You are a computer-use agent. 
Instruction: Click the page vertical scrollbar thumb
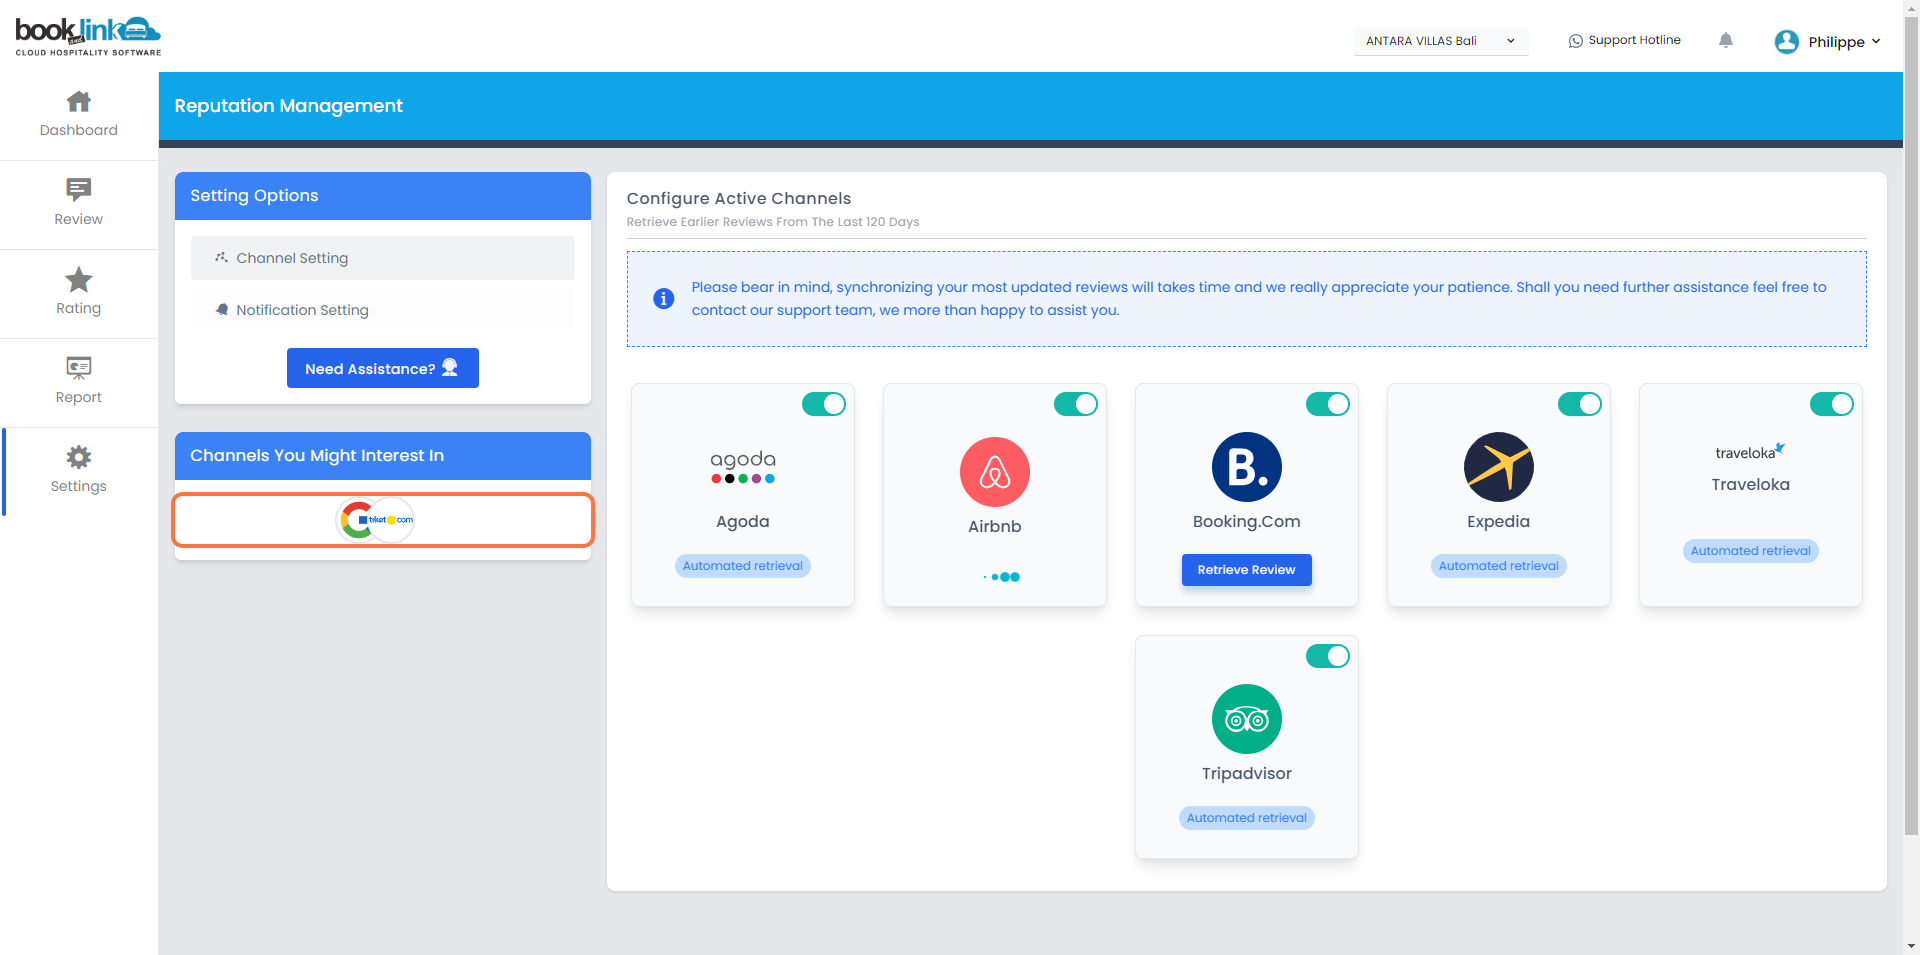pos(1911,425)
